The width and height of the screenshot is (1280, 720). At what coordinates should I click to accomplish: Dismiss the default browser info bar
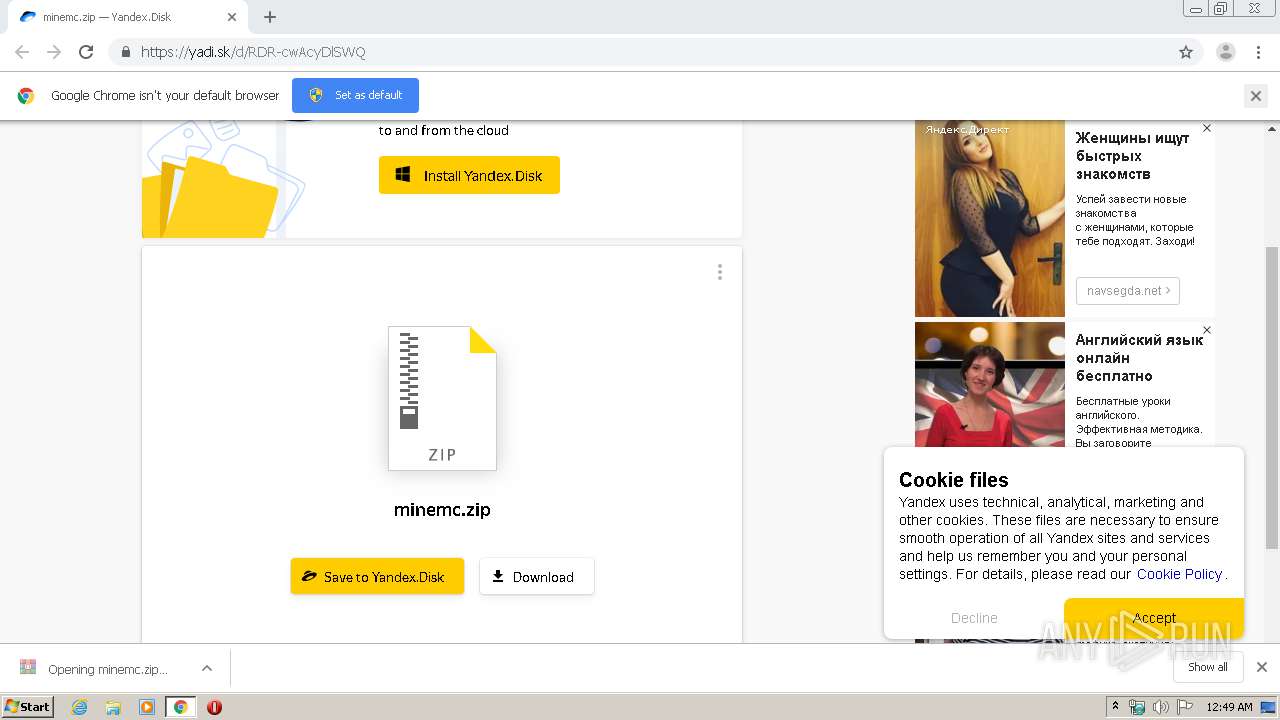pyautogui.click(x=1256, y=96)
